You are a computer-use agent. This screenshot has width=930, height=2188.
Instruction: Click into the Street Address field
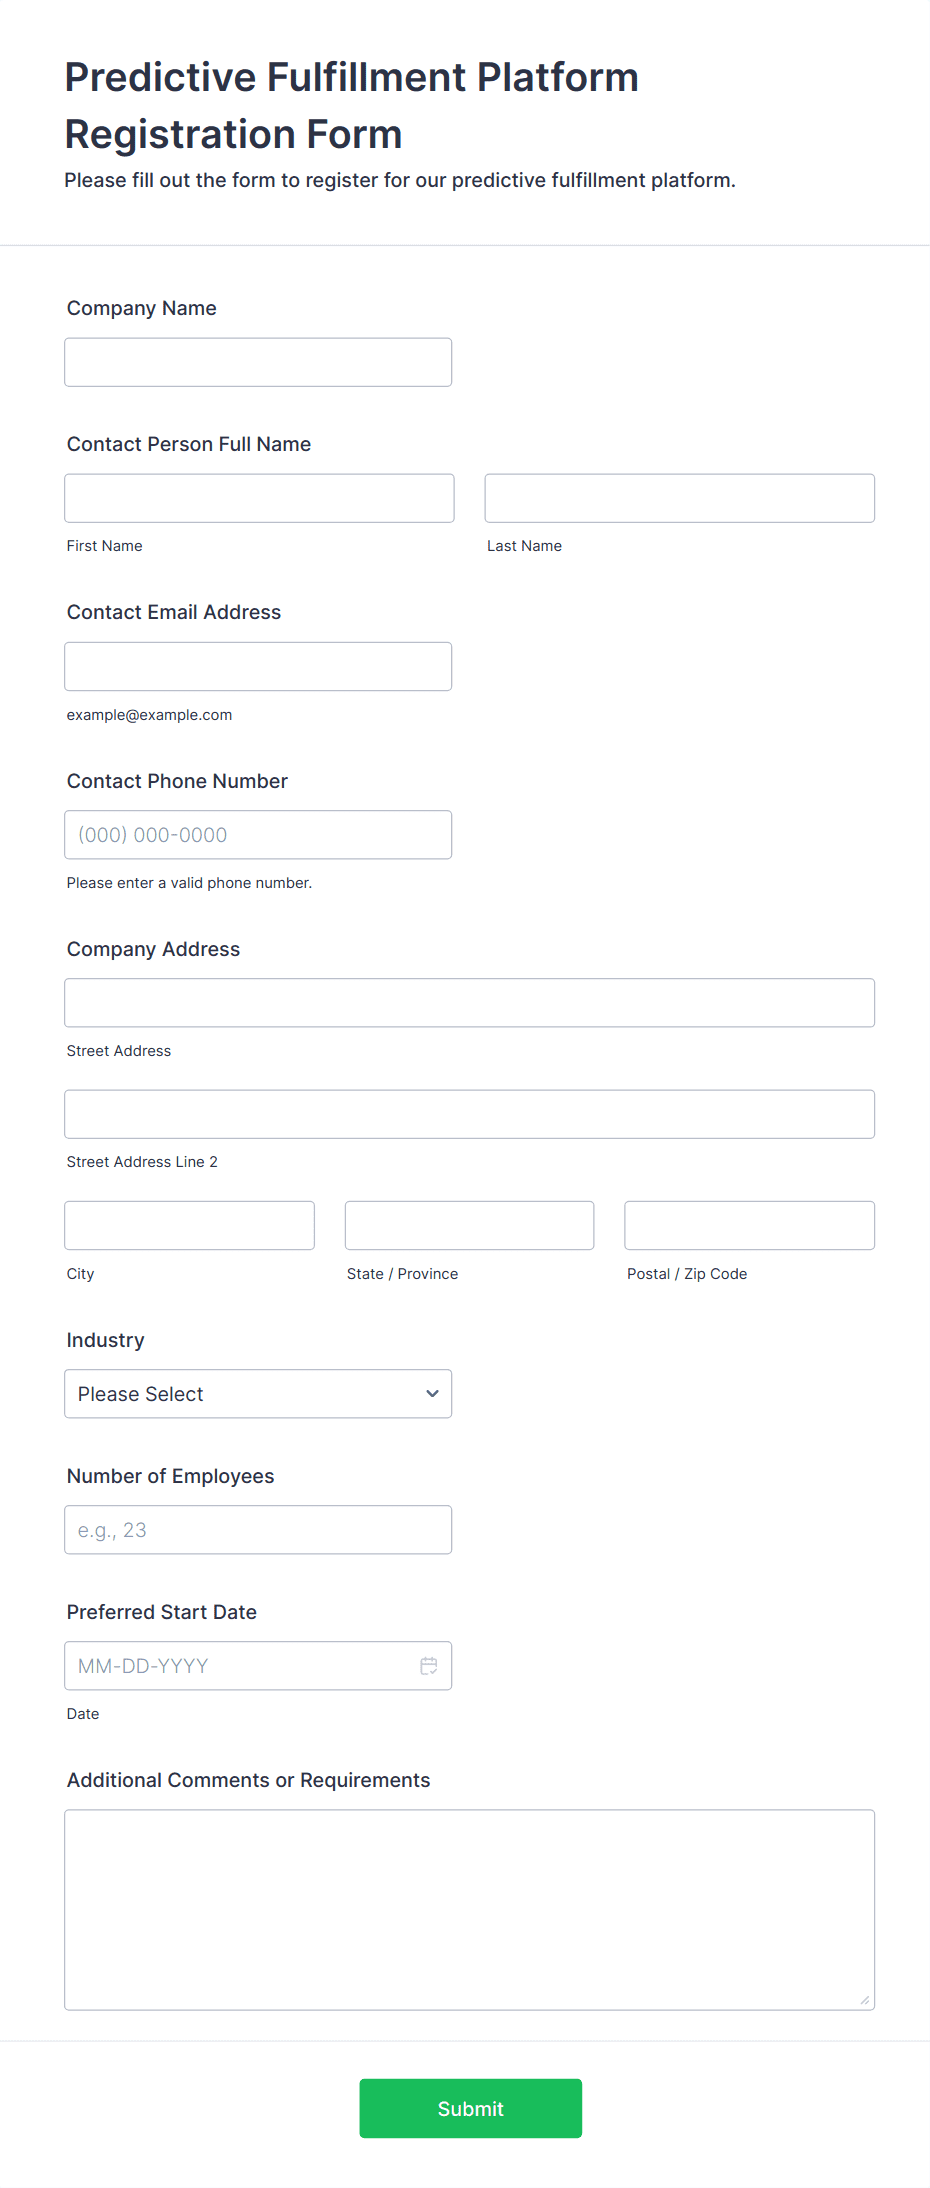click(x=470, y=1002)
